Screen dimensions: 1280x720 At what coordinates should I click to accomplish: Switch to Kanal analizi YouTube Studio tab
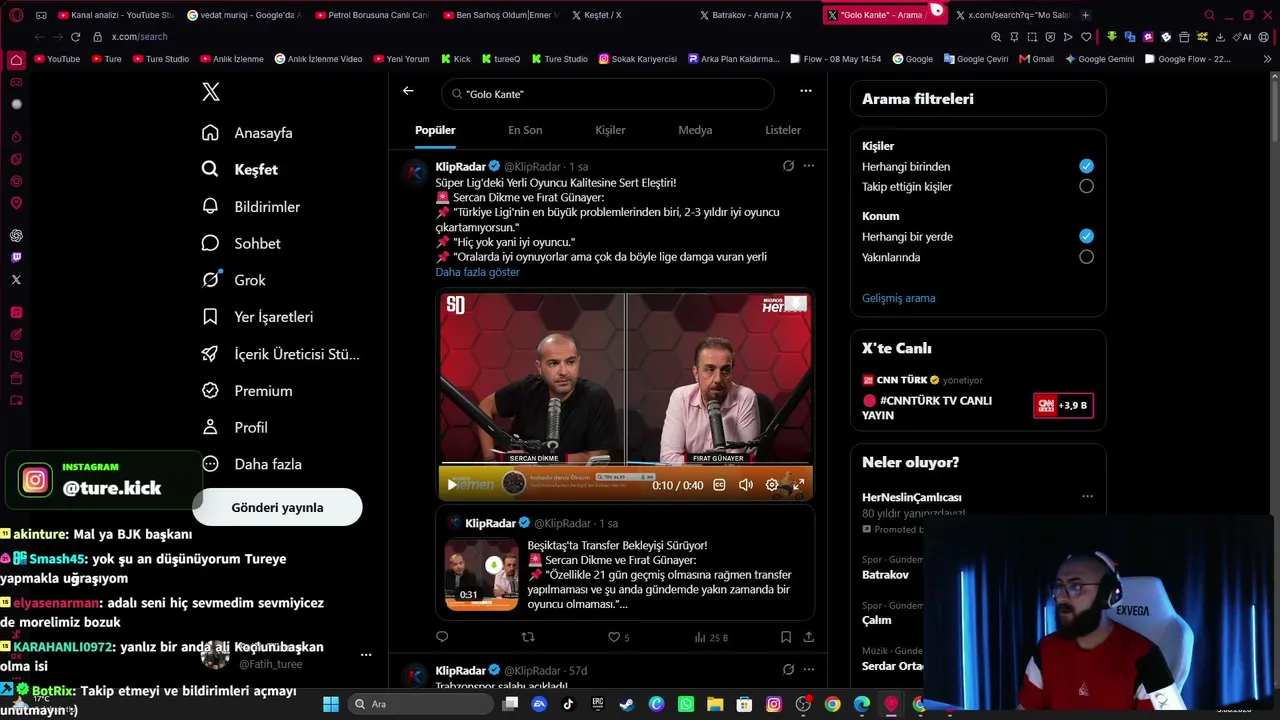pos(116,15)
